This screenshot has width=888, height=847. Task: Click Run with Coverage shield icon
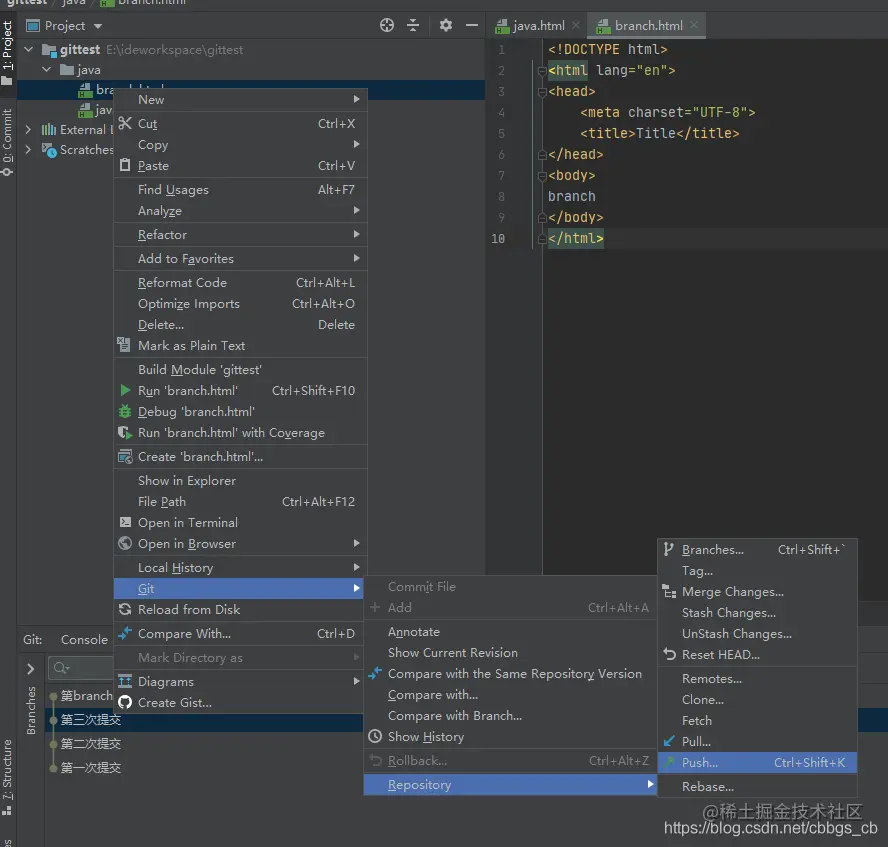click(x=124, y=433)
